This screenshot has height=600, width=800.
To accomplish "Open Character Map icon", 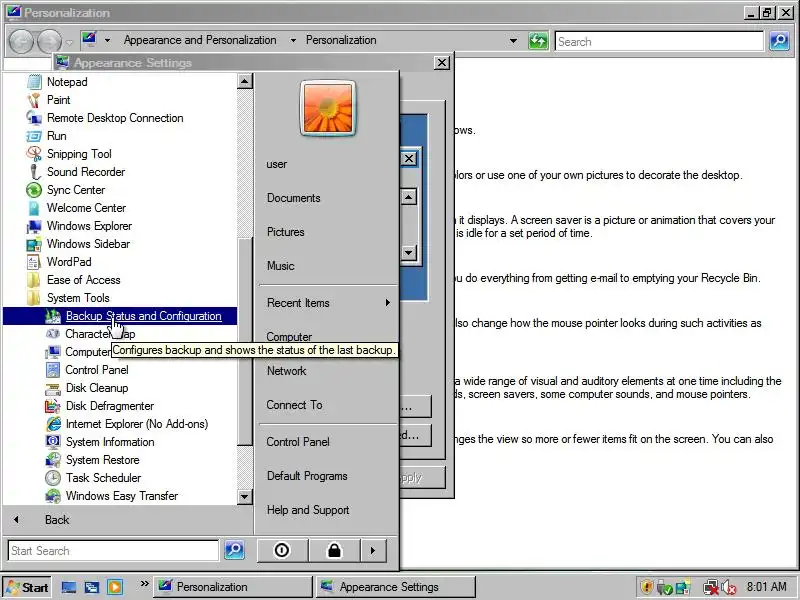I will pyautogui.click(x=53, y=334).
